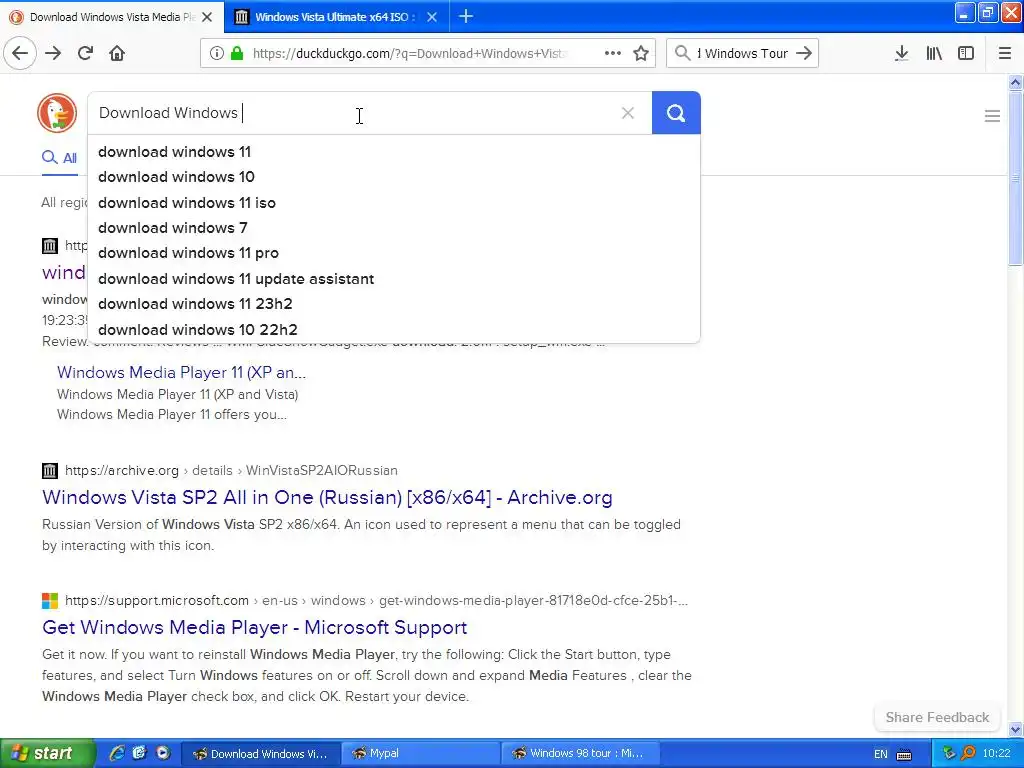The height and width of the screenshot is (768, 1024).
Task: Choose suggestion download windows 11 update assistant
Action: 393,279
